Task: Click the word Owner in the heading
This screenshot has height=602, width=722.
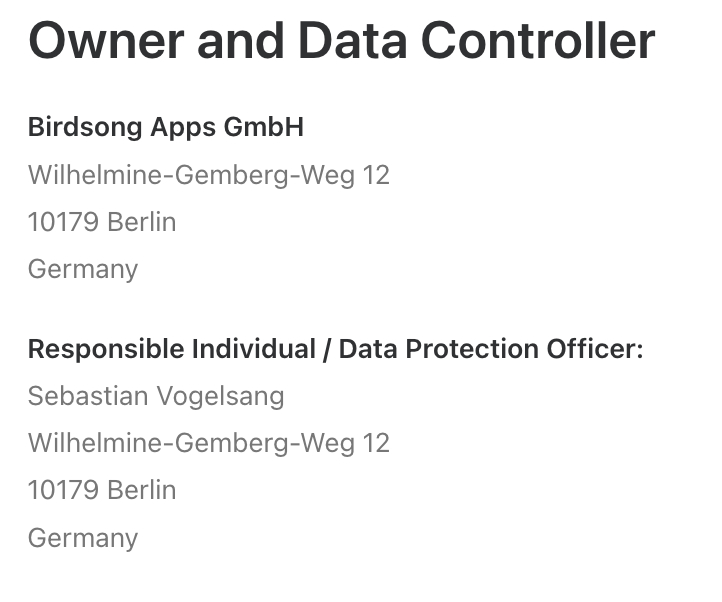Action: pos(106,41)
